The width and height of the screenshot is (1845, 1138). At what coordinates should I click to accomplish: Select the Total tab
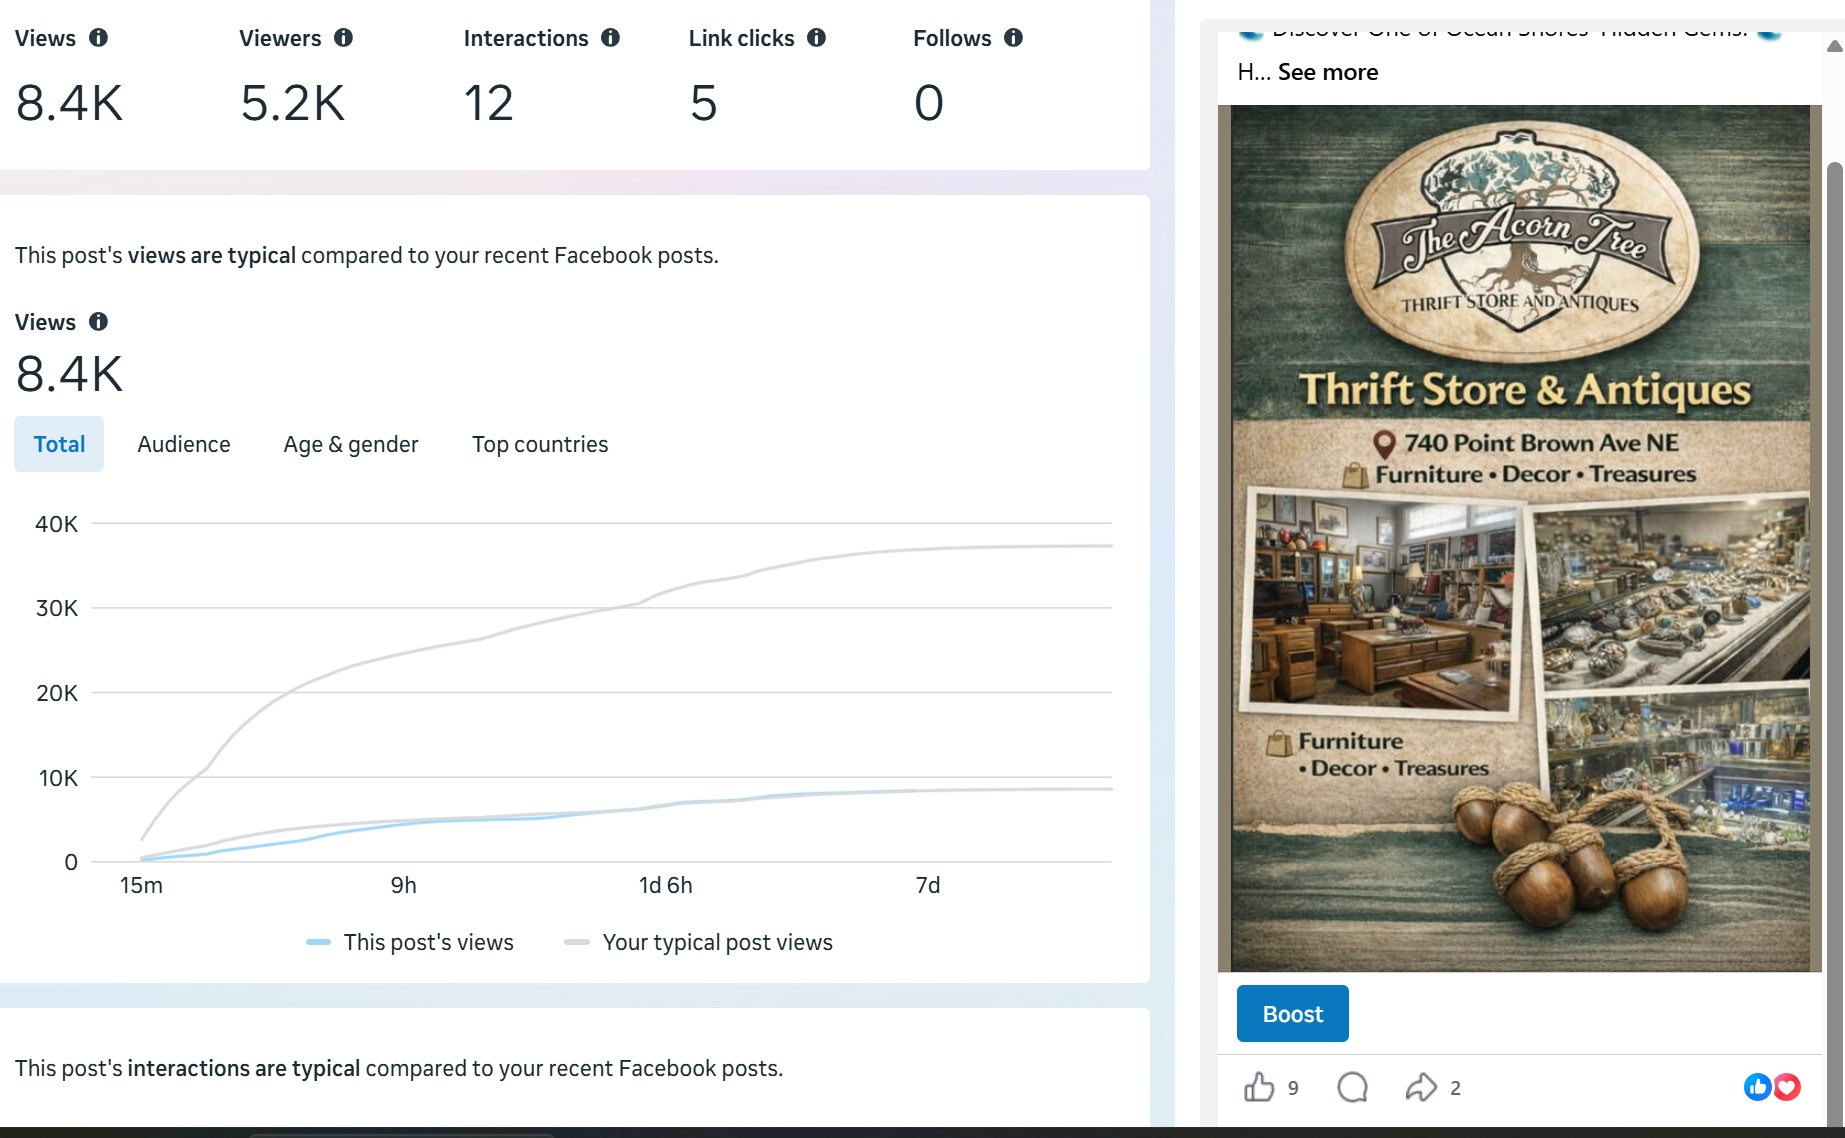point(59,444)
